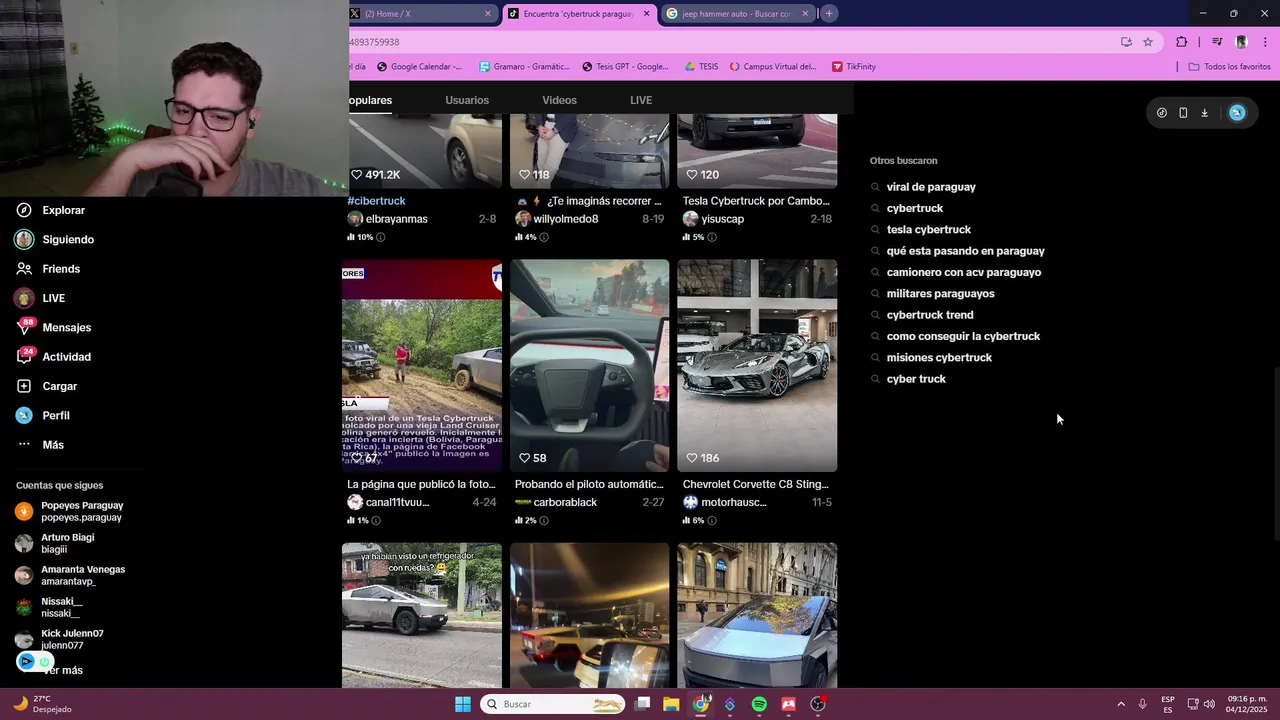Open the Chrome extensions puzzle icon
This screenshot has height=720, width=1280.
click(x=1182, y=42)
